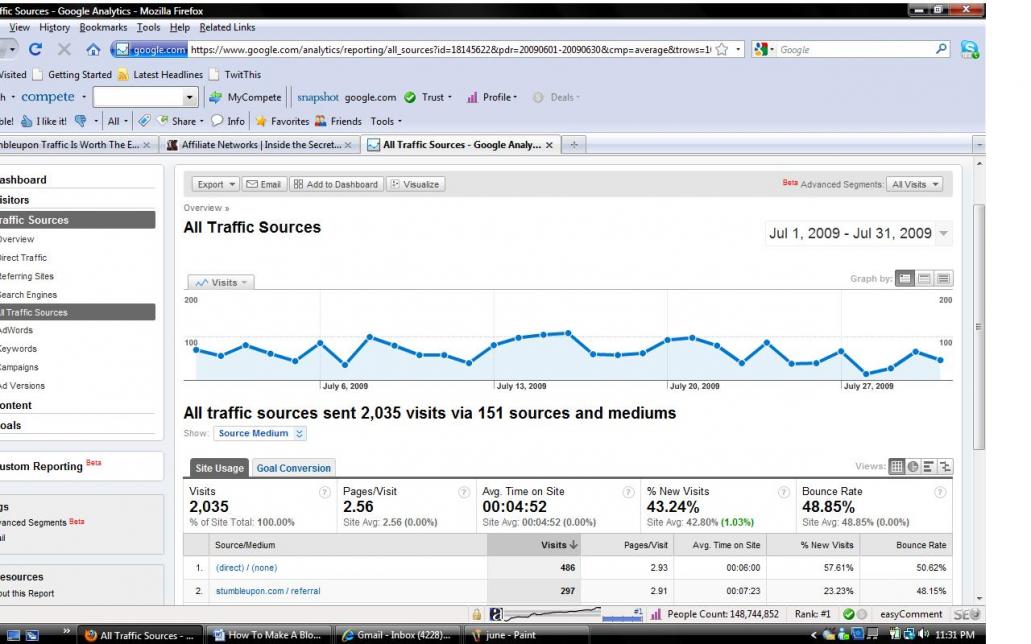The width and height of the screenshot is (1031, 644).
Task: Open the Gmail - Inbox taskbar button
Action: coord(397,635)
